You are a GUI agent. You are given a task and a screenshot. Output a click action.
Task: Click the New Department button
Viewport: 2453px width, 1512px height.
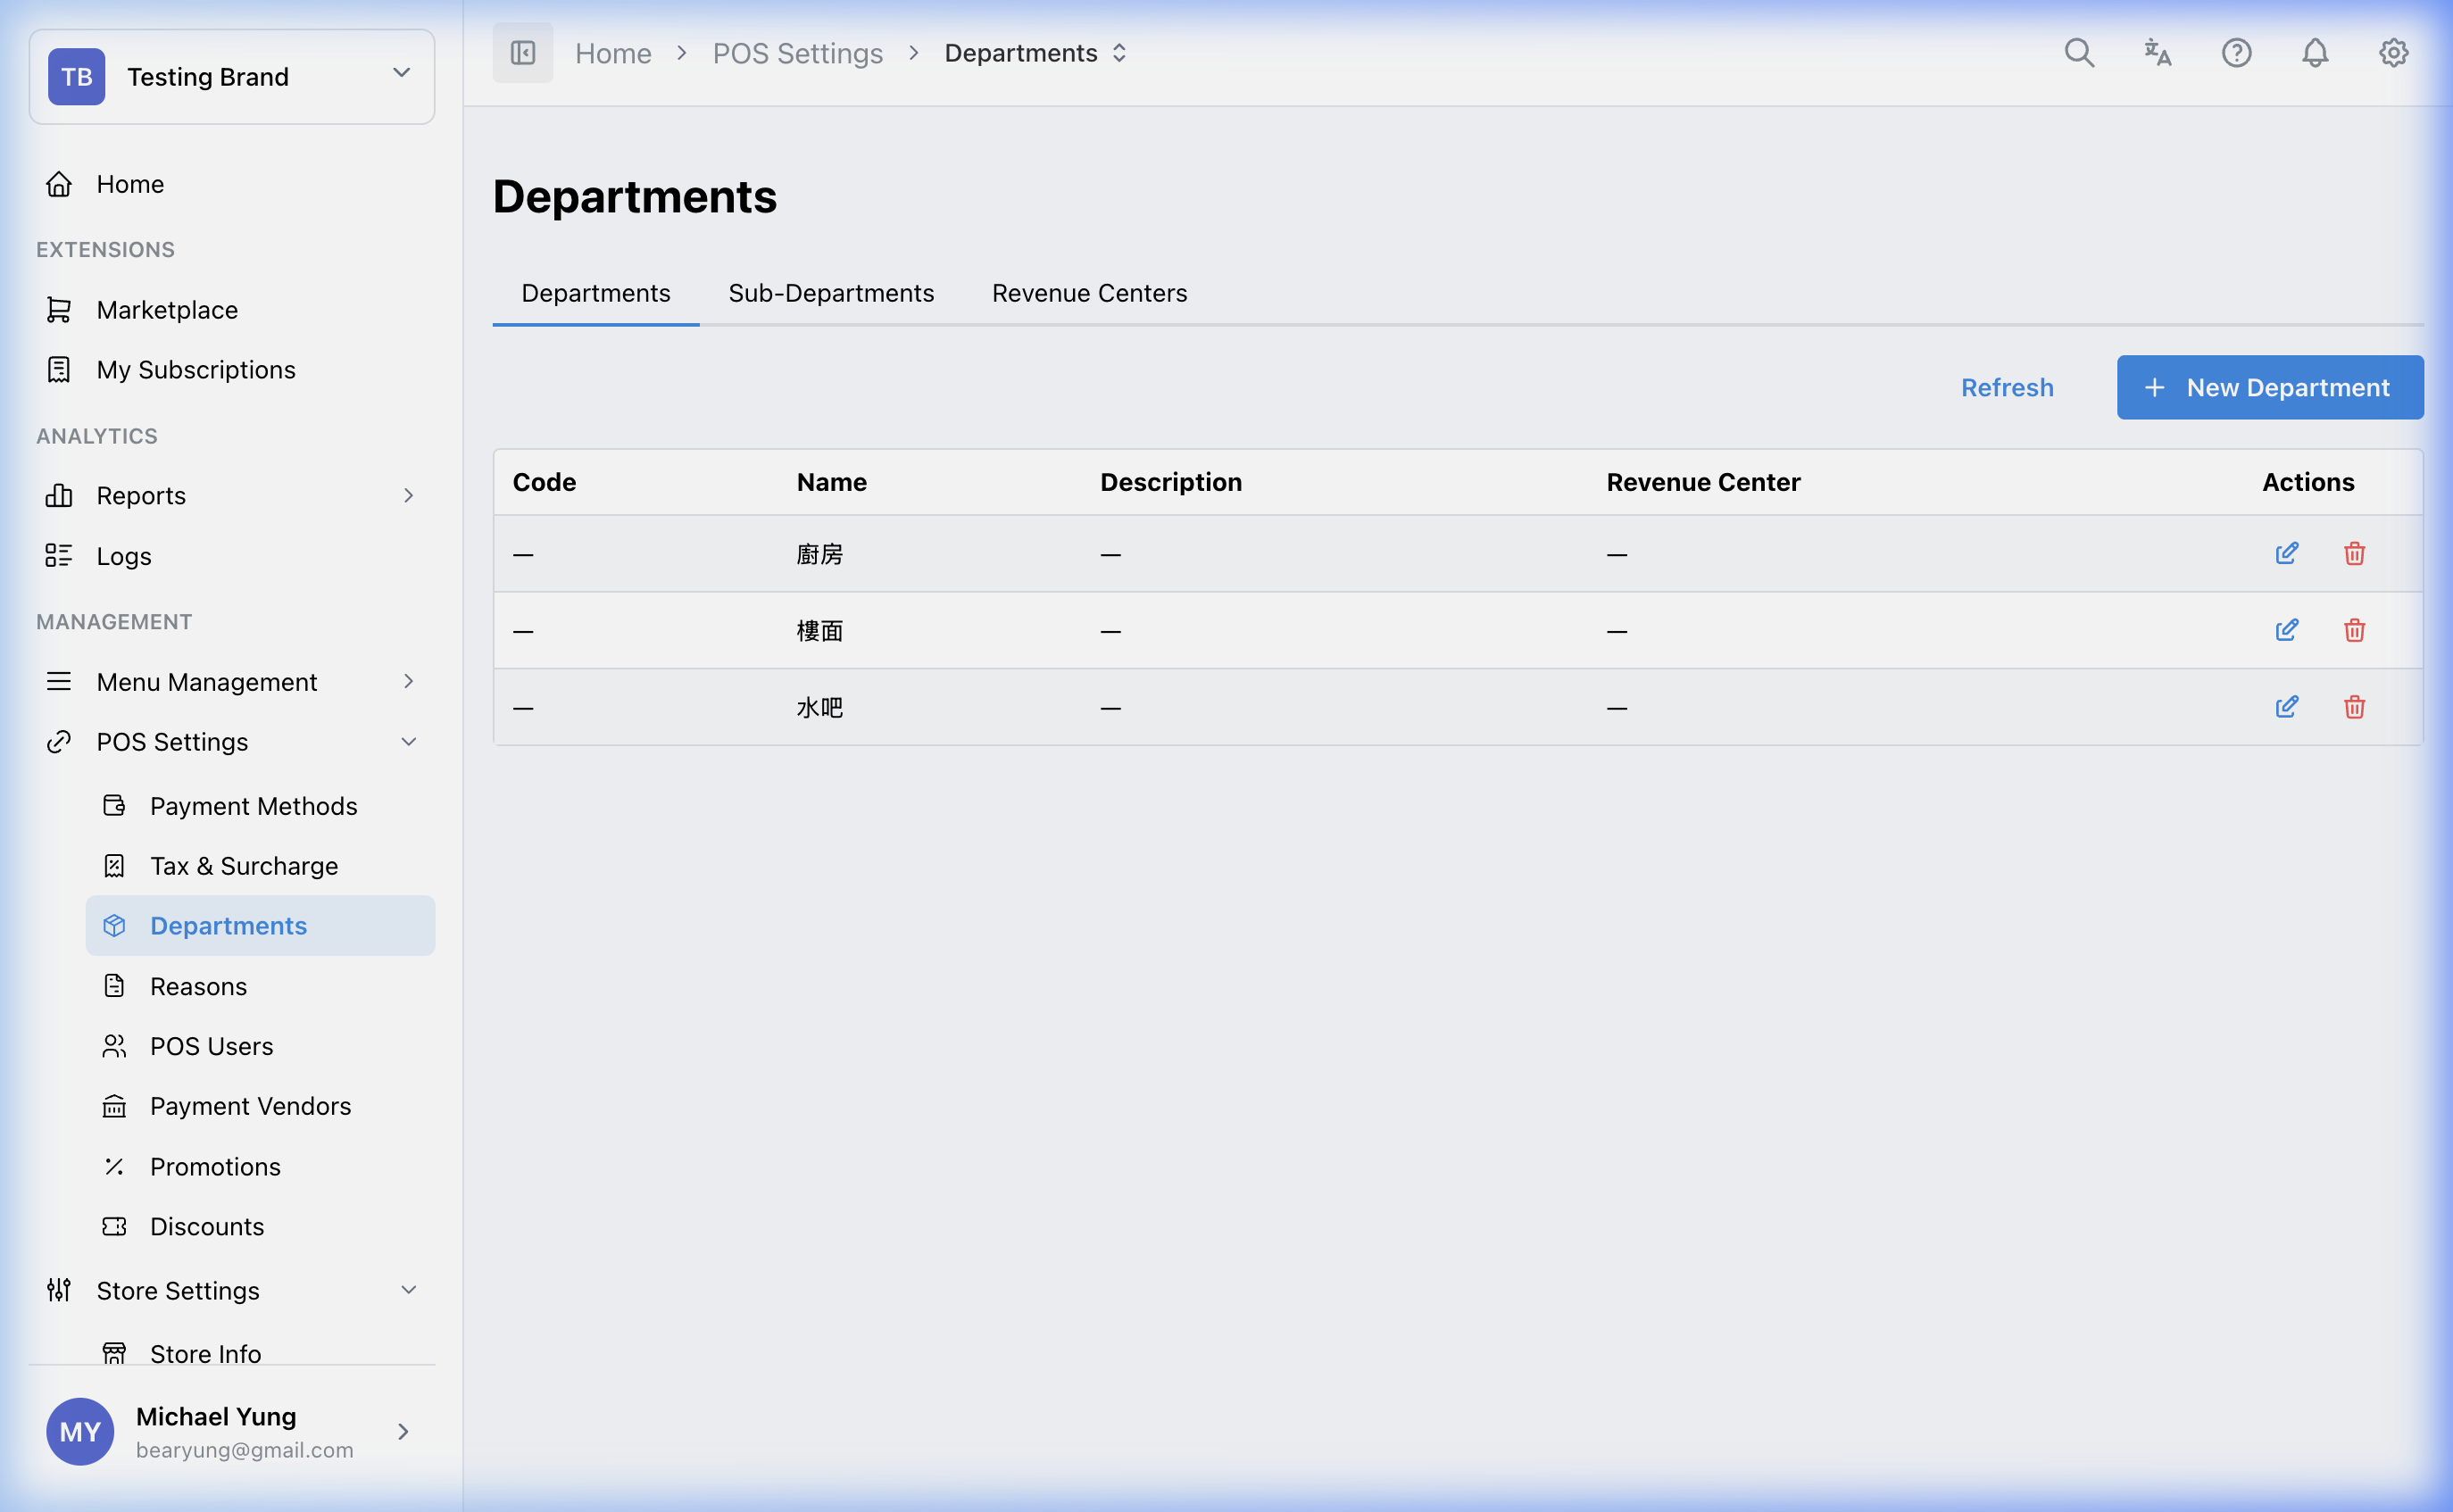tap(2269, 387)
